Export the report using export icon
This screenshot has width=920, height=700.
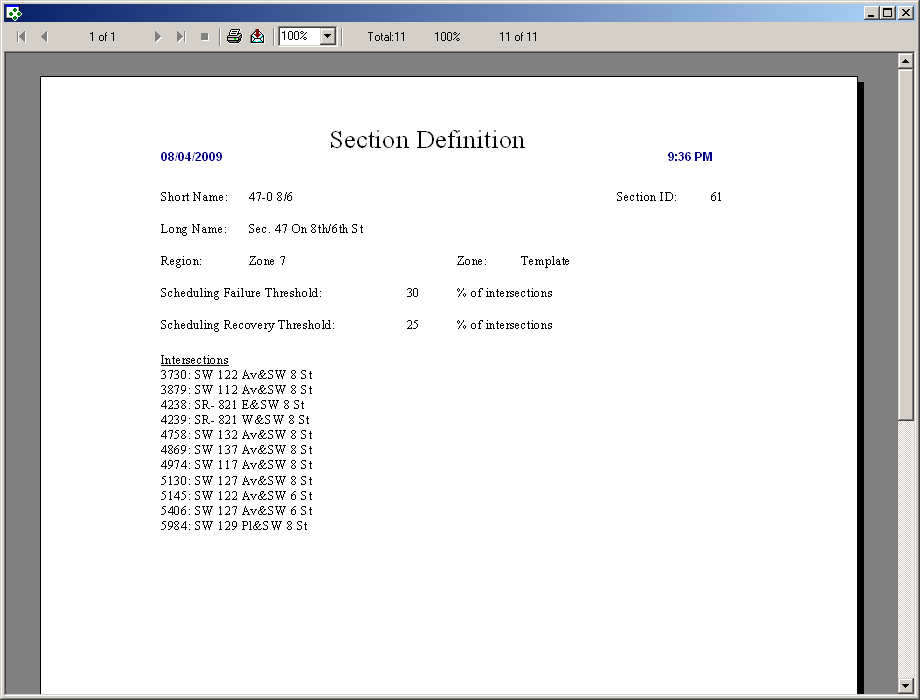pos(257,37)
